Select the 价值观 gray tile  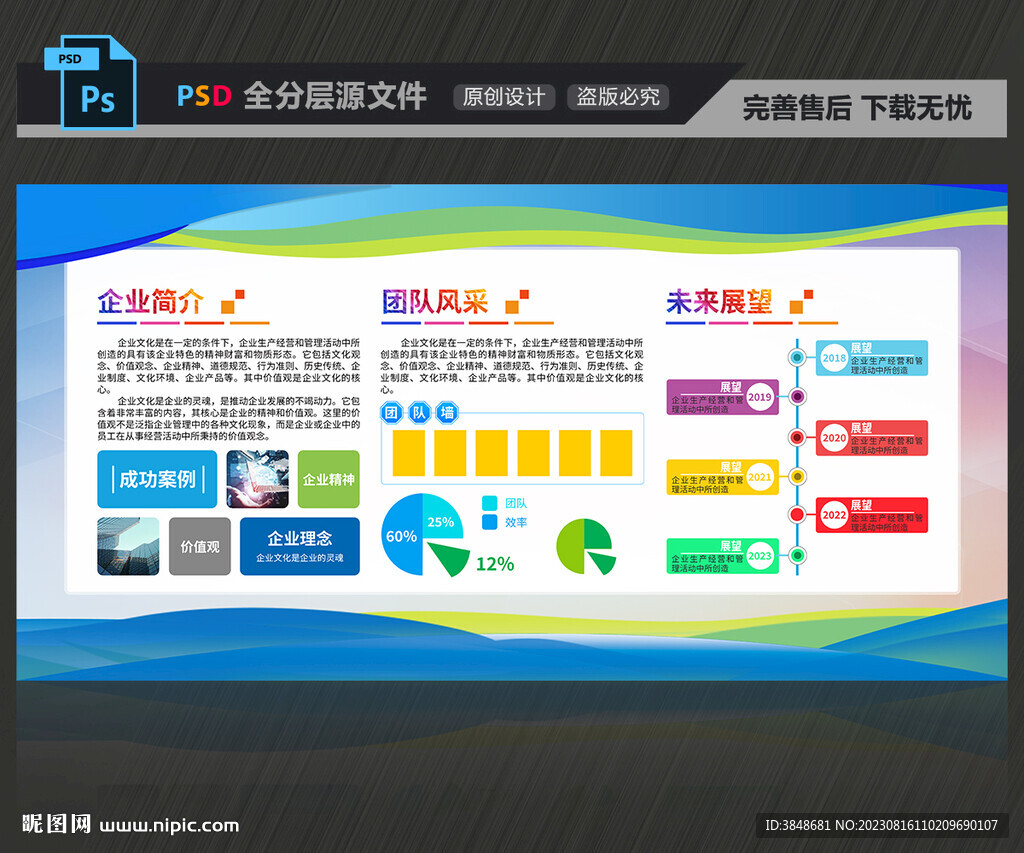[x=200, y=546]
